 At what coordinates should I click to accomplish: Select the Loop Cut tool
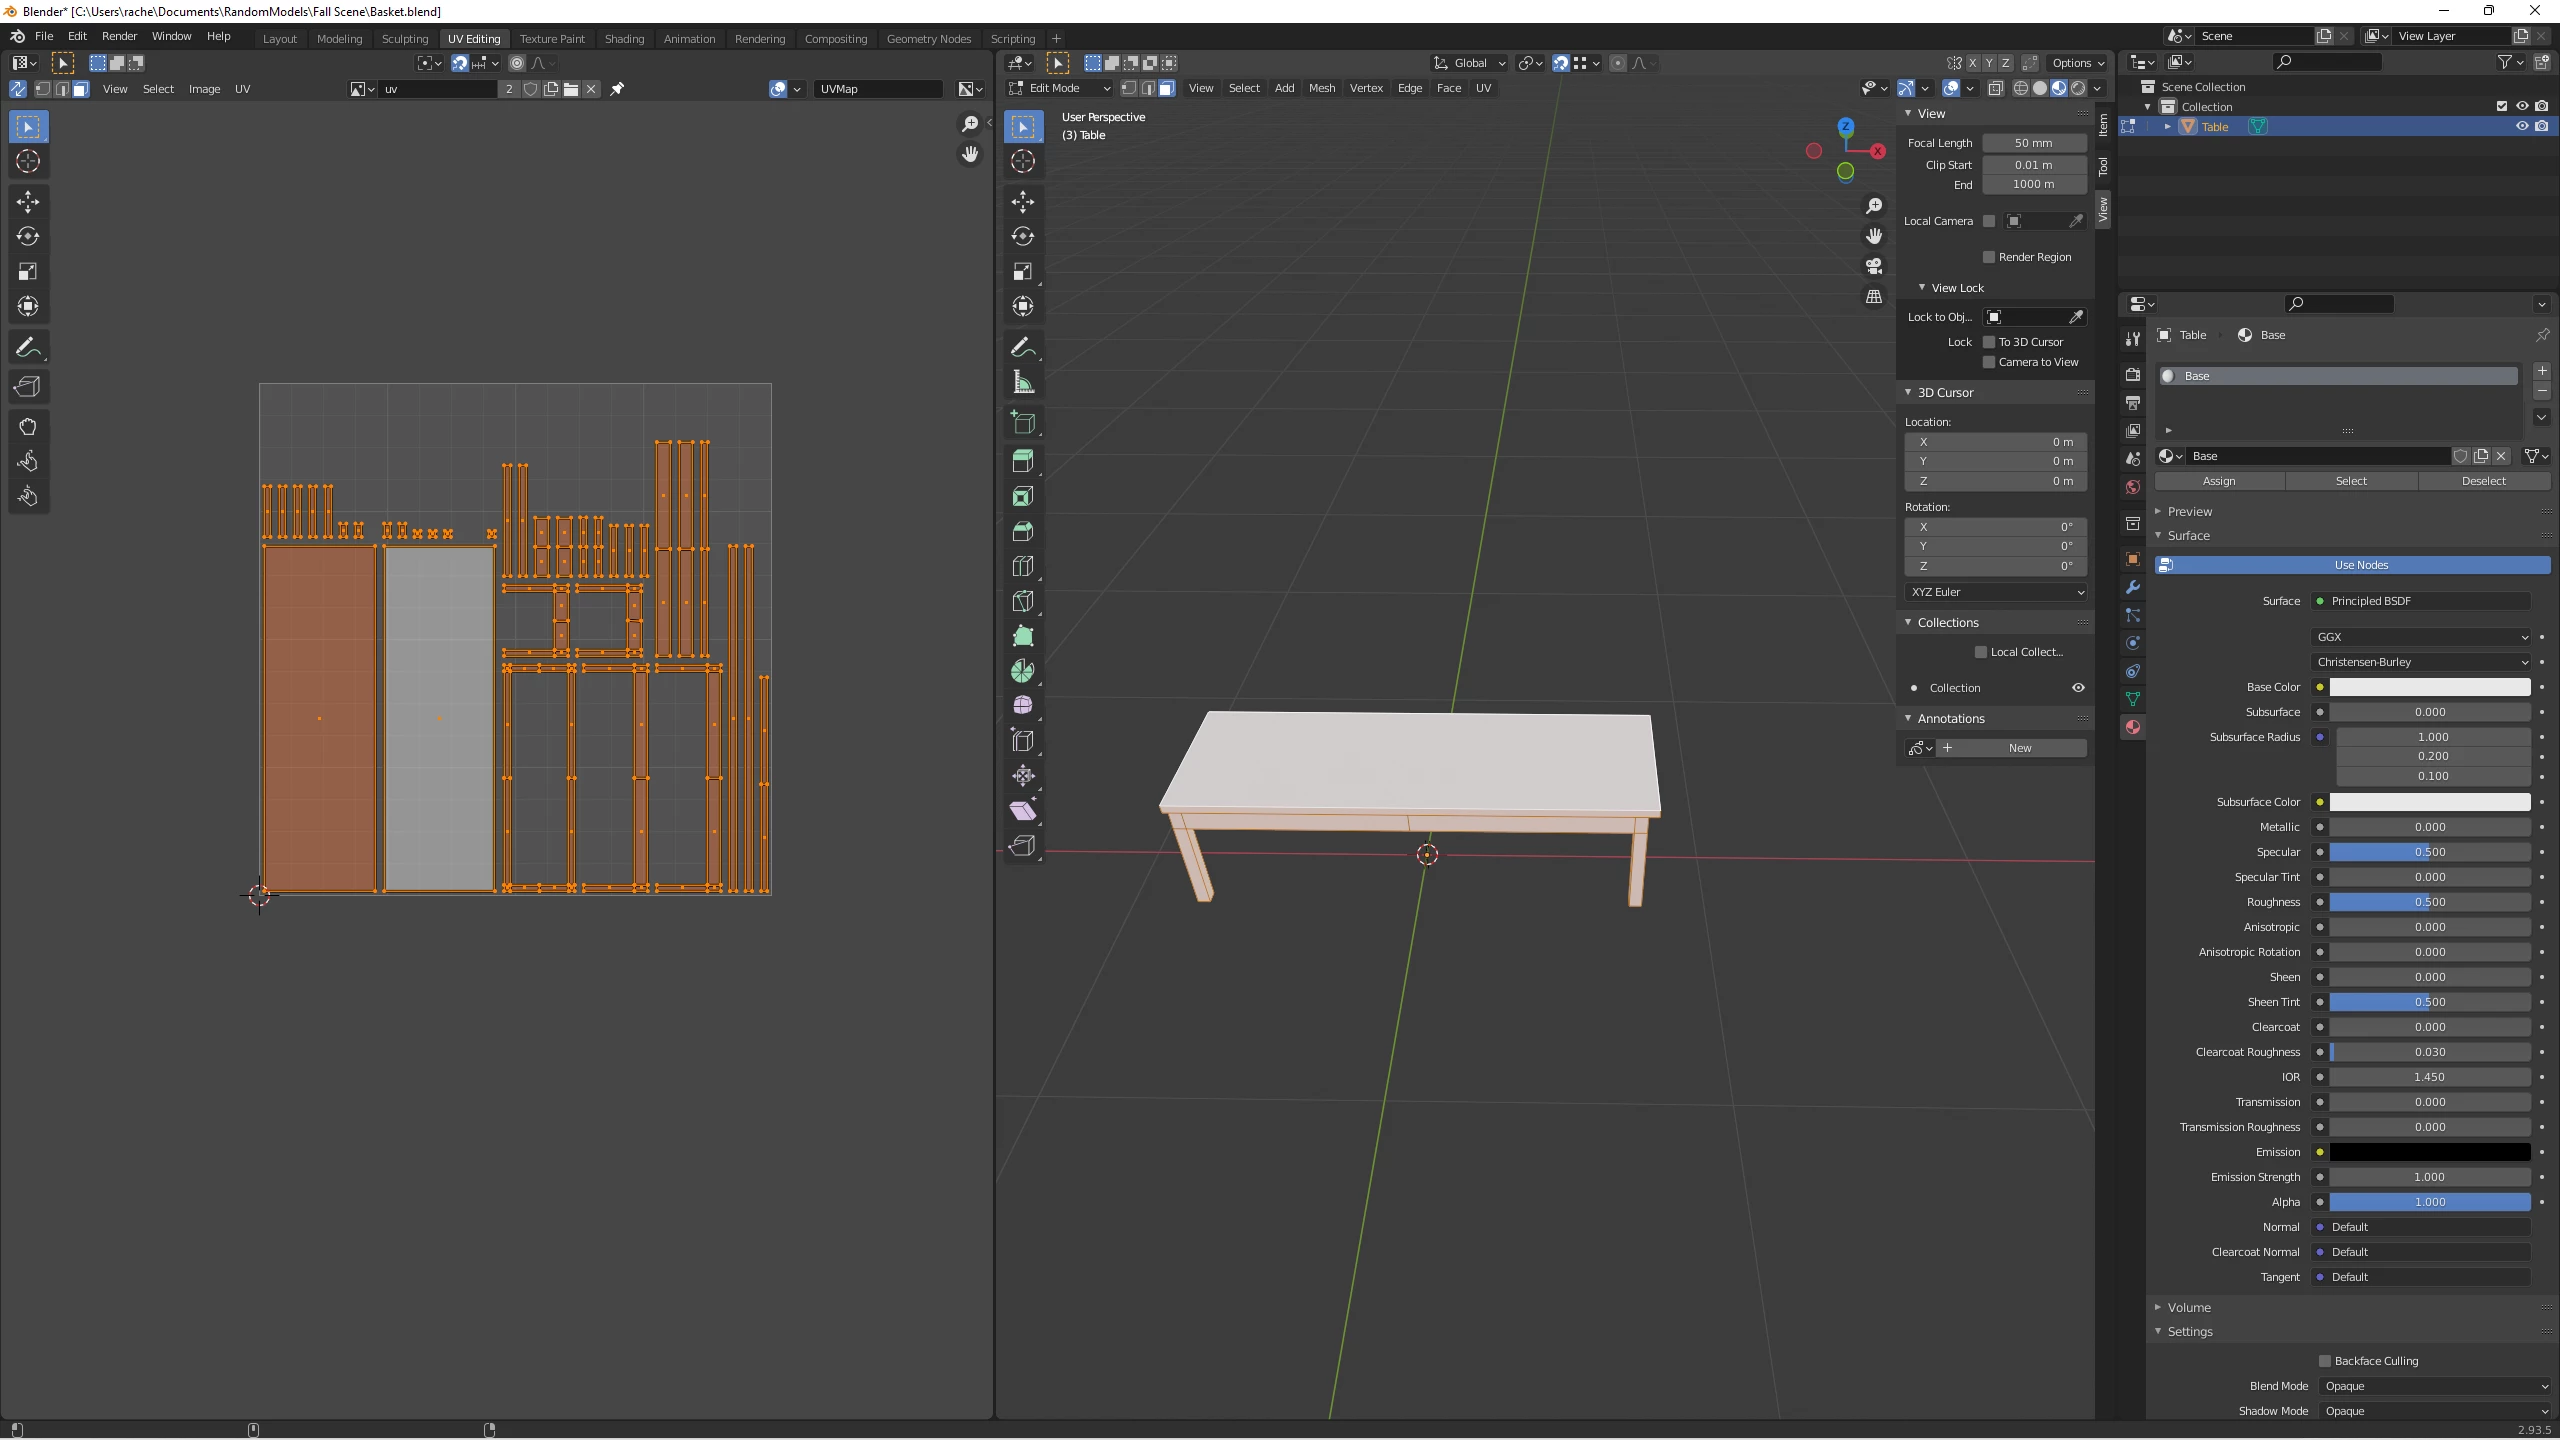[x=1022, y=566]
